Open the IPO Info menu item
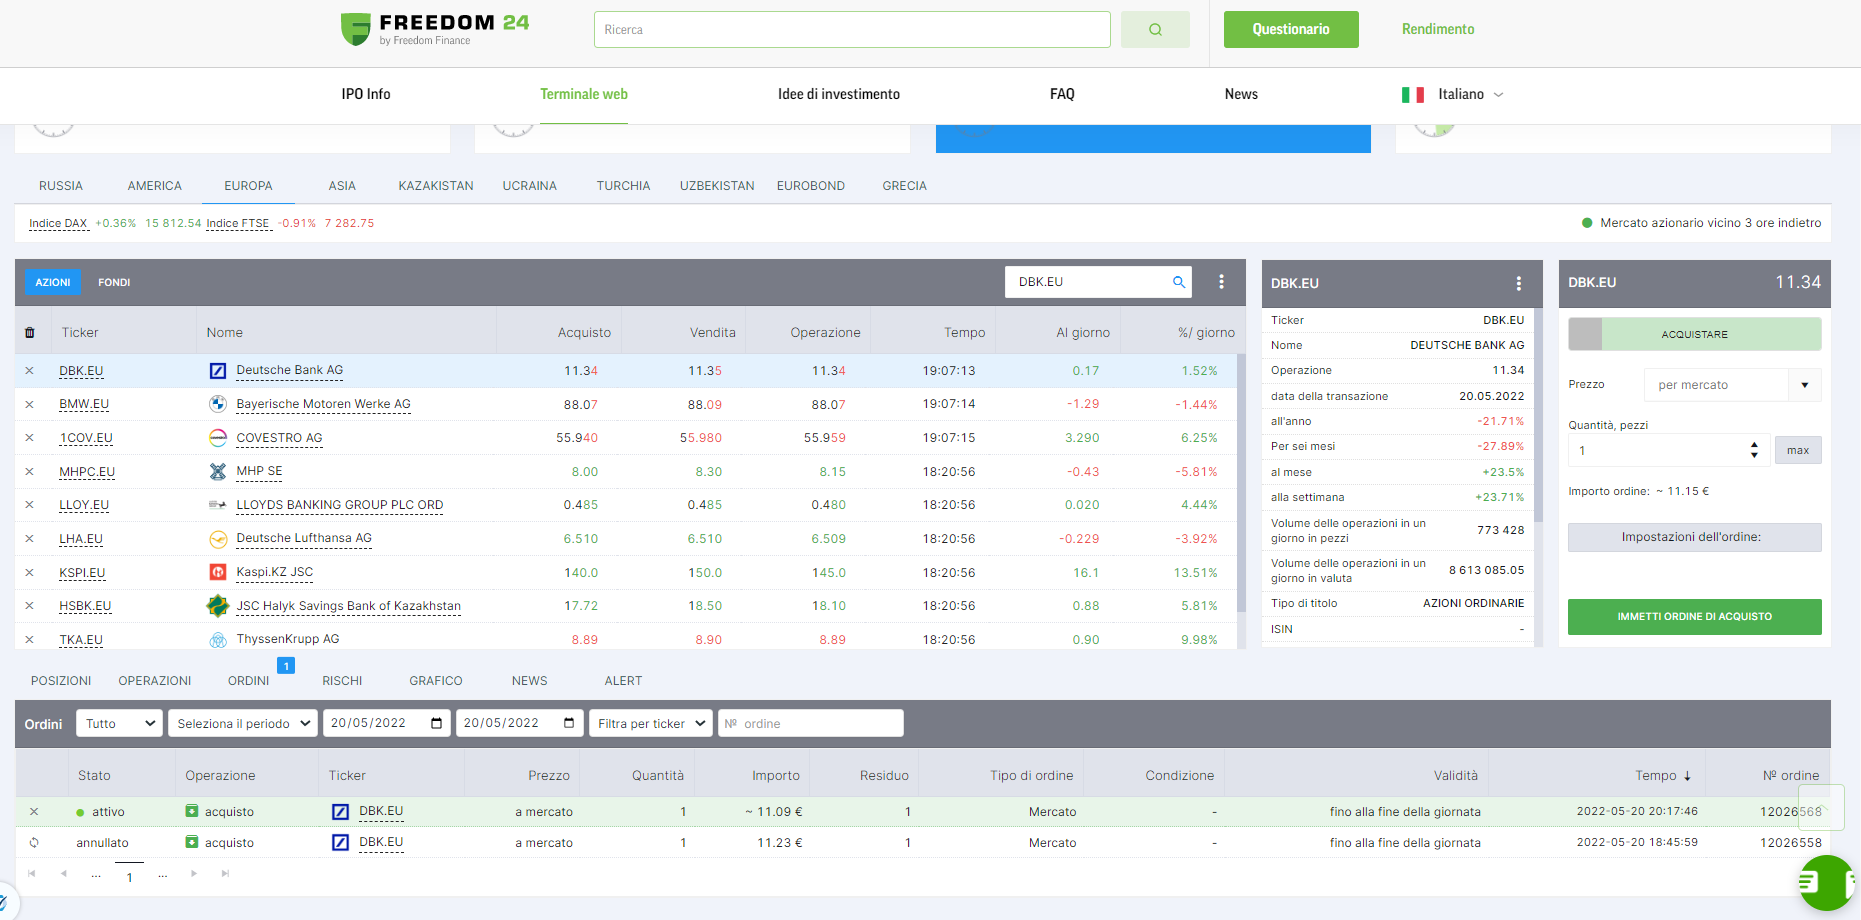1861x920 pixels. [366, 94]
